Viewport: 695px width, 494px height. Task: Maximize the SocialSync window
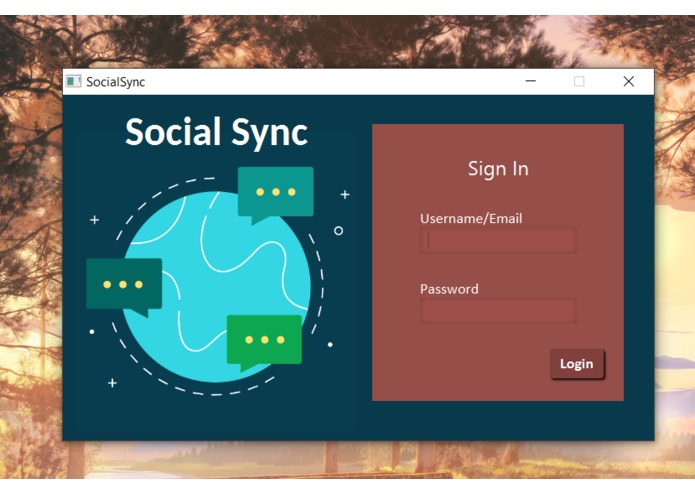pos(579,81)
